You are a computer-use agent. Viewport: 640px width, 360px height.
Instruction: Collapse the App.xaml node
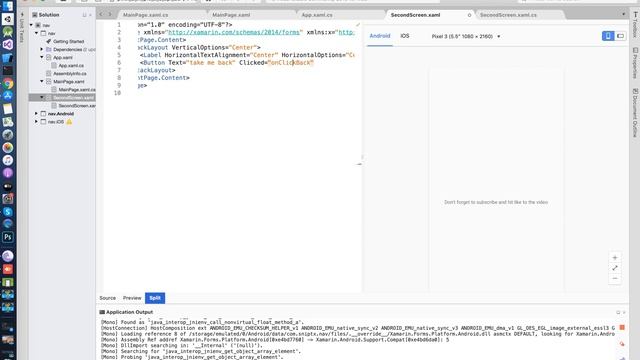[42, 57]
